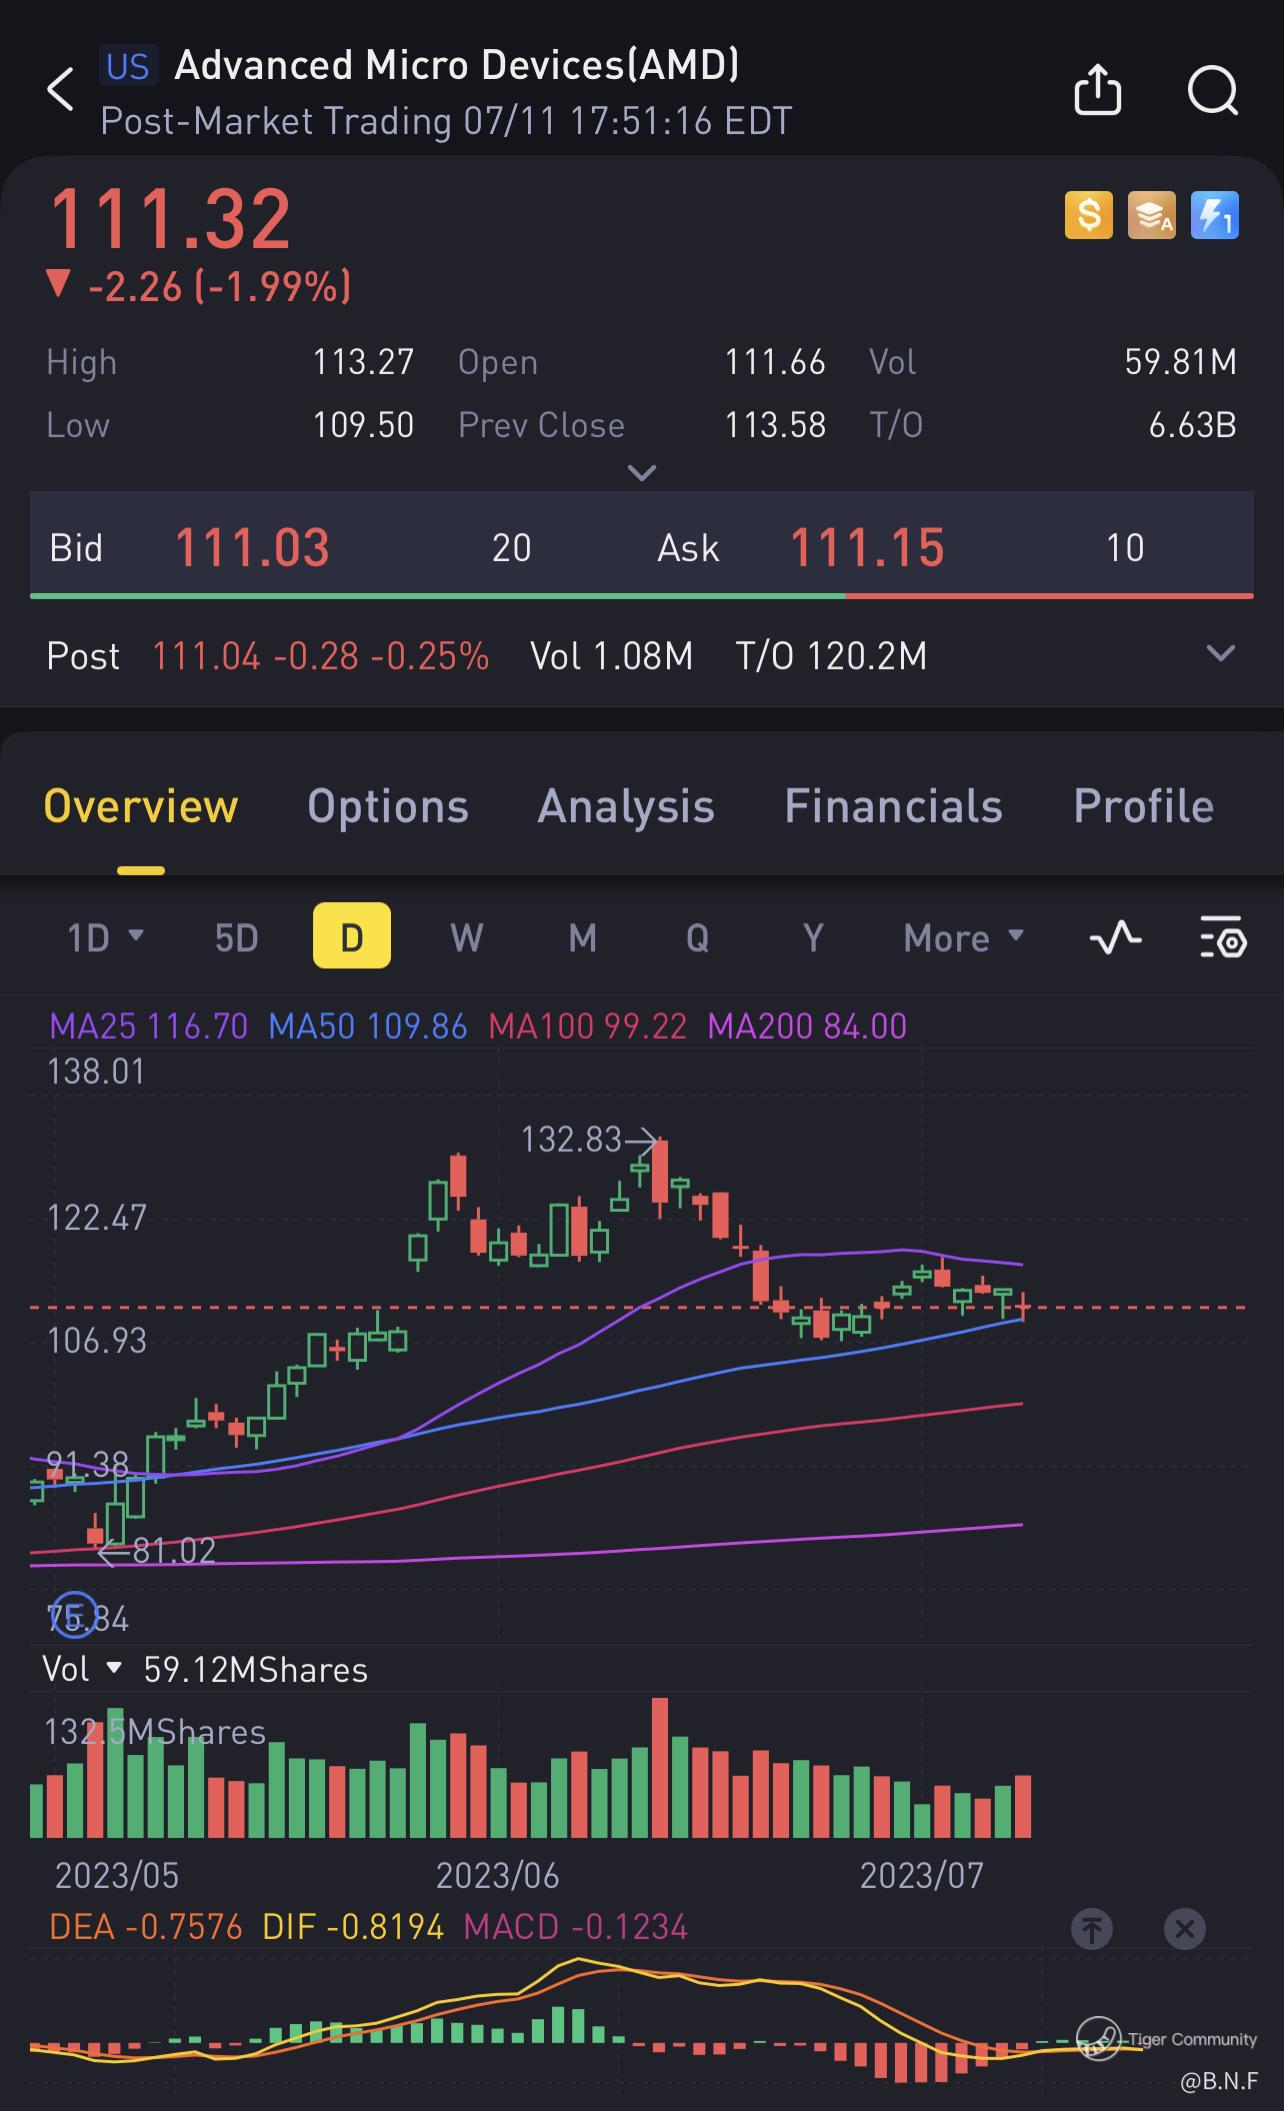
Task: Switch to the Financials tab
Action: coord(893,806)
